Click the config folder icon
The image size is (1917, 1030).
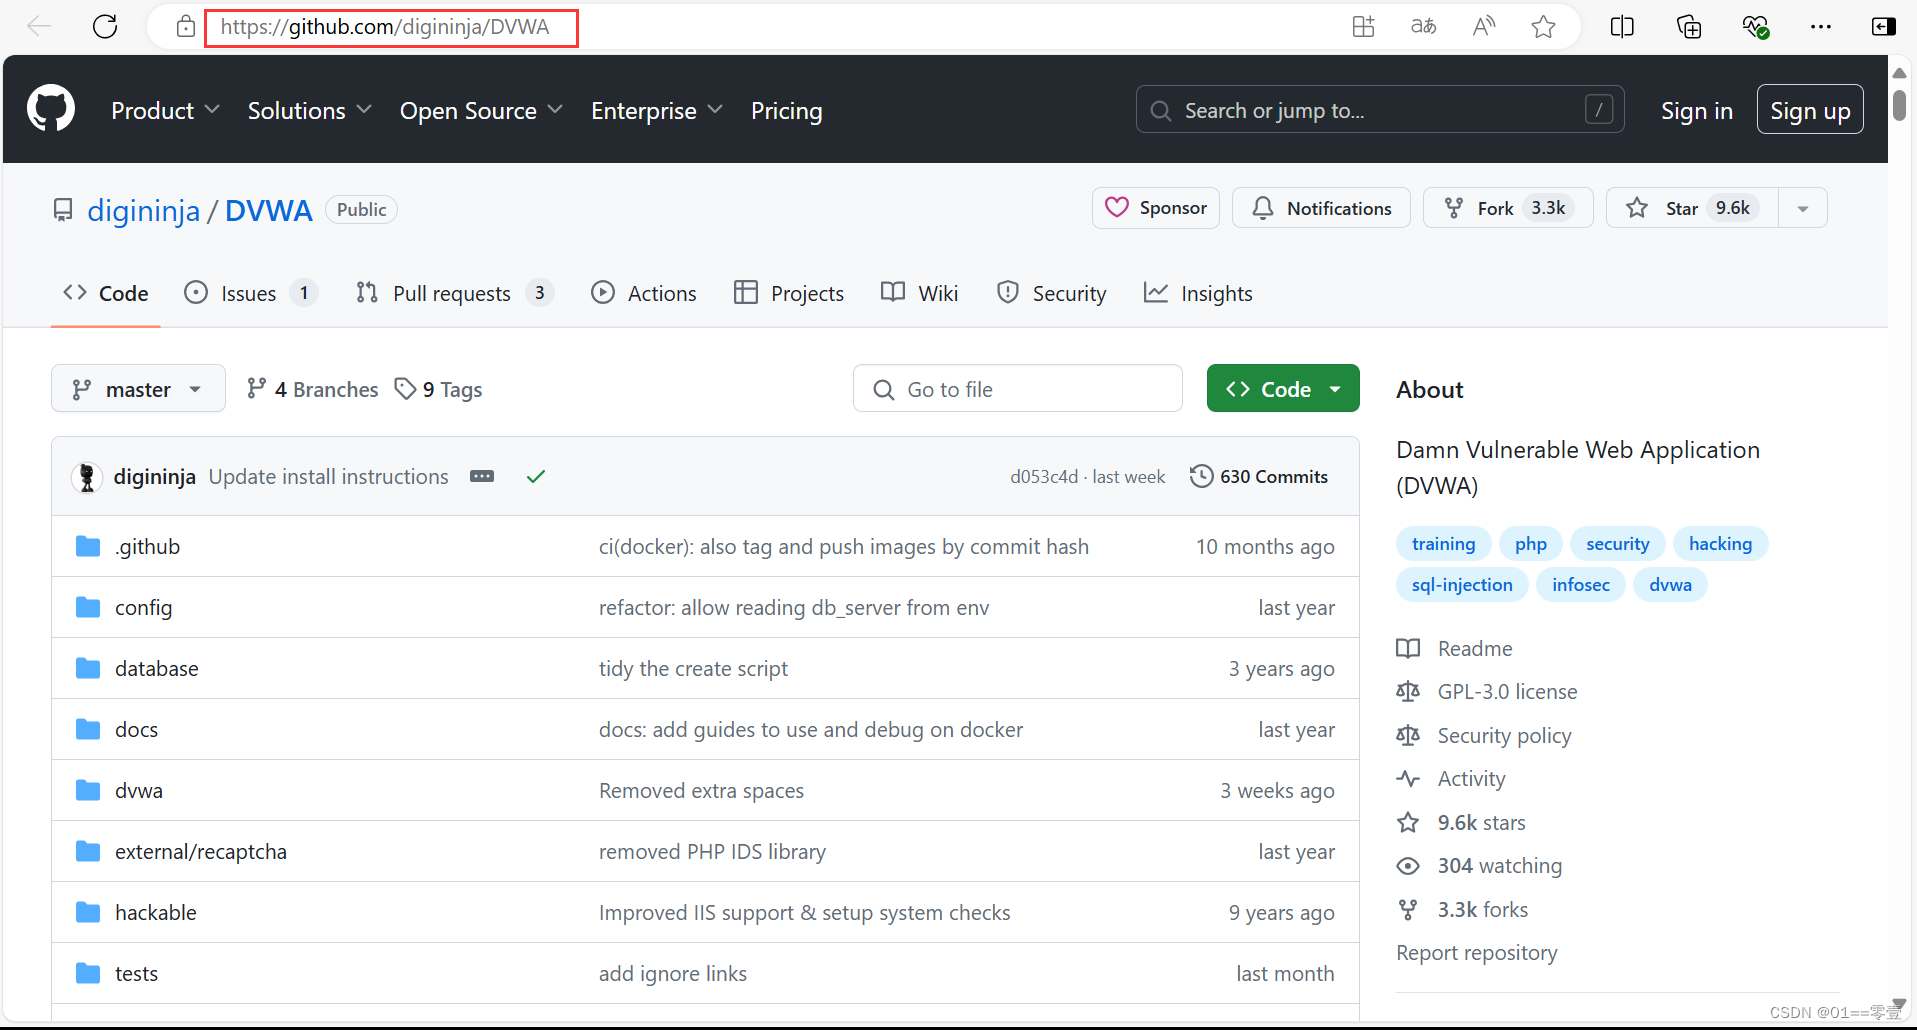(x=88, y=607)
